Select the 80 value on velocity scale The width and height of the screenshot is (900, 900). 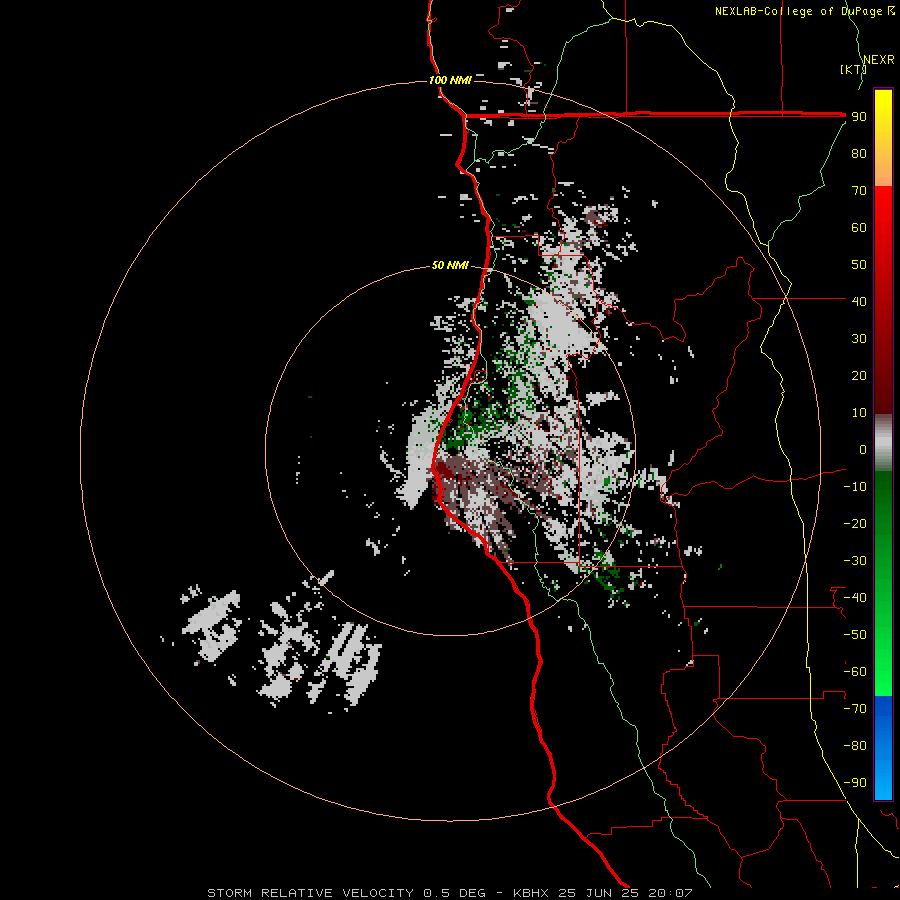[x=859, y=154]
